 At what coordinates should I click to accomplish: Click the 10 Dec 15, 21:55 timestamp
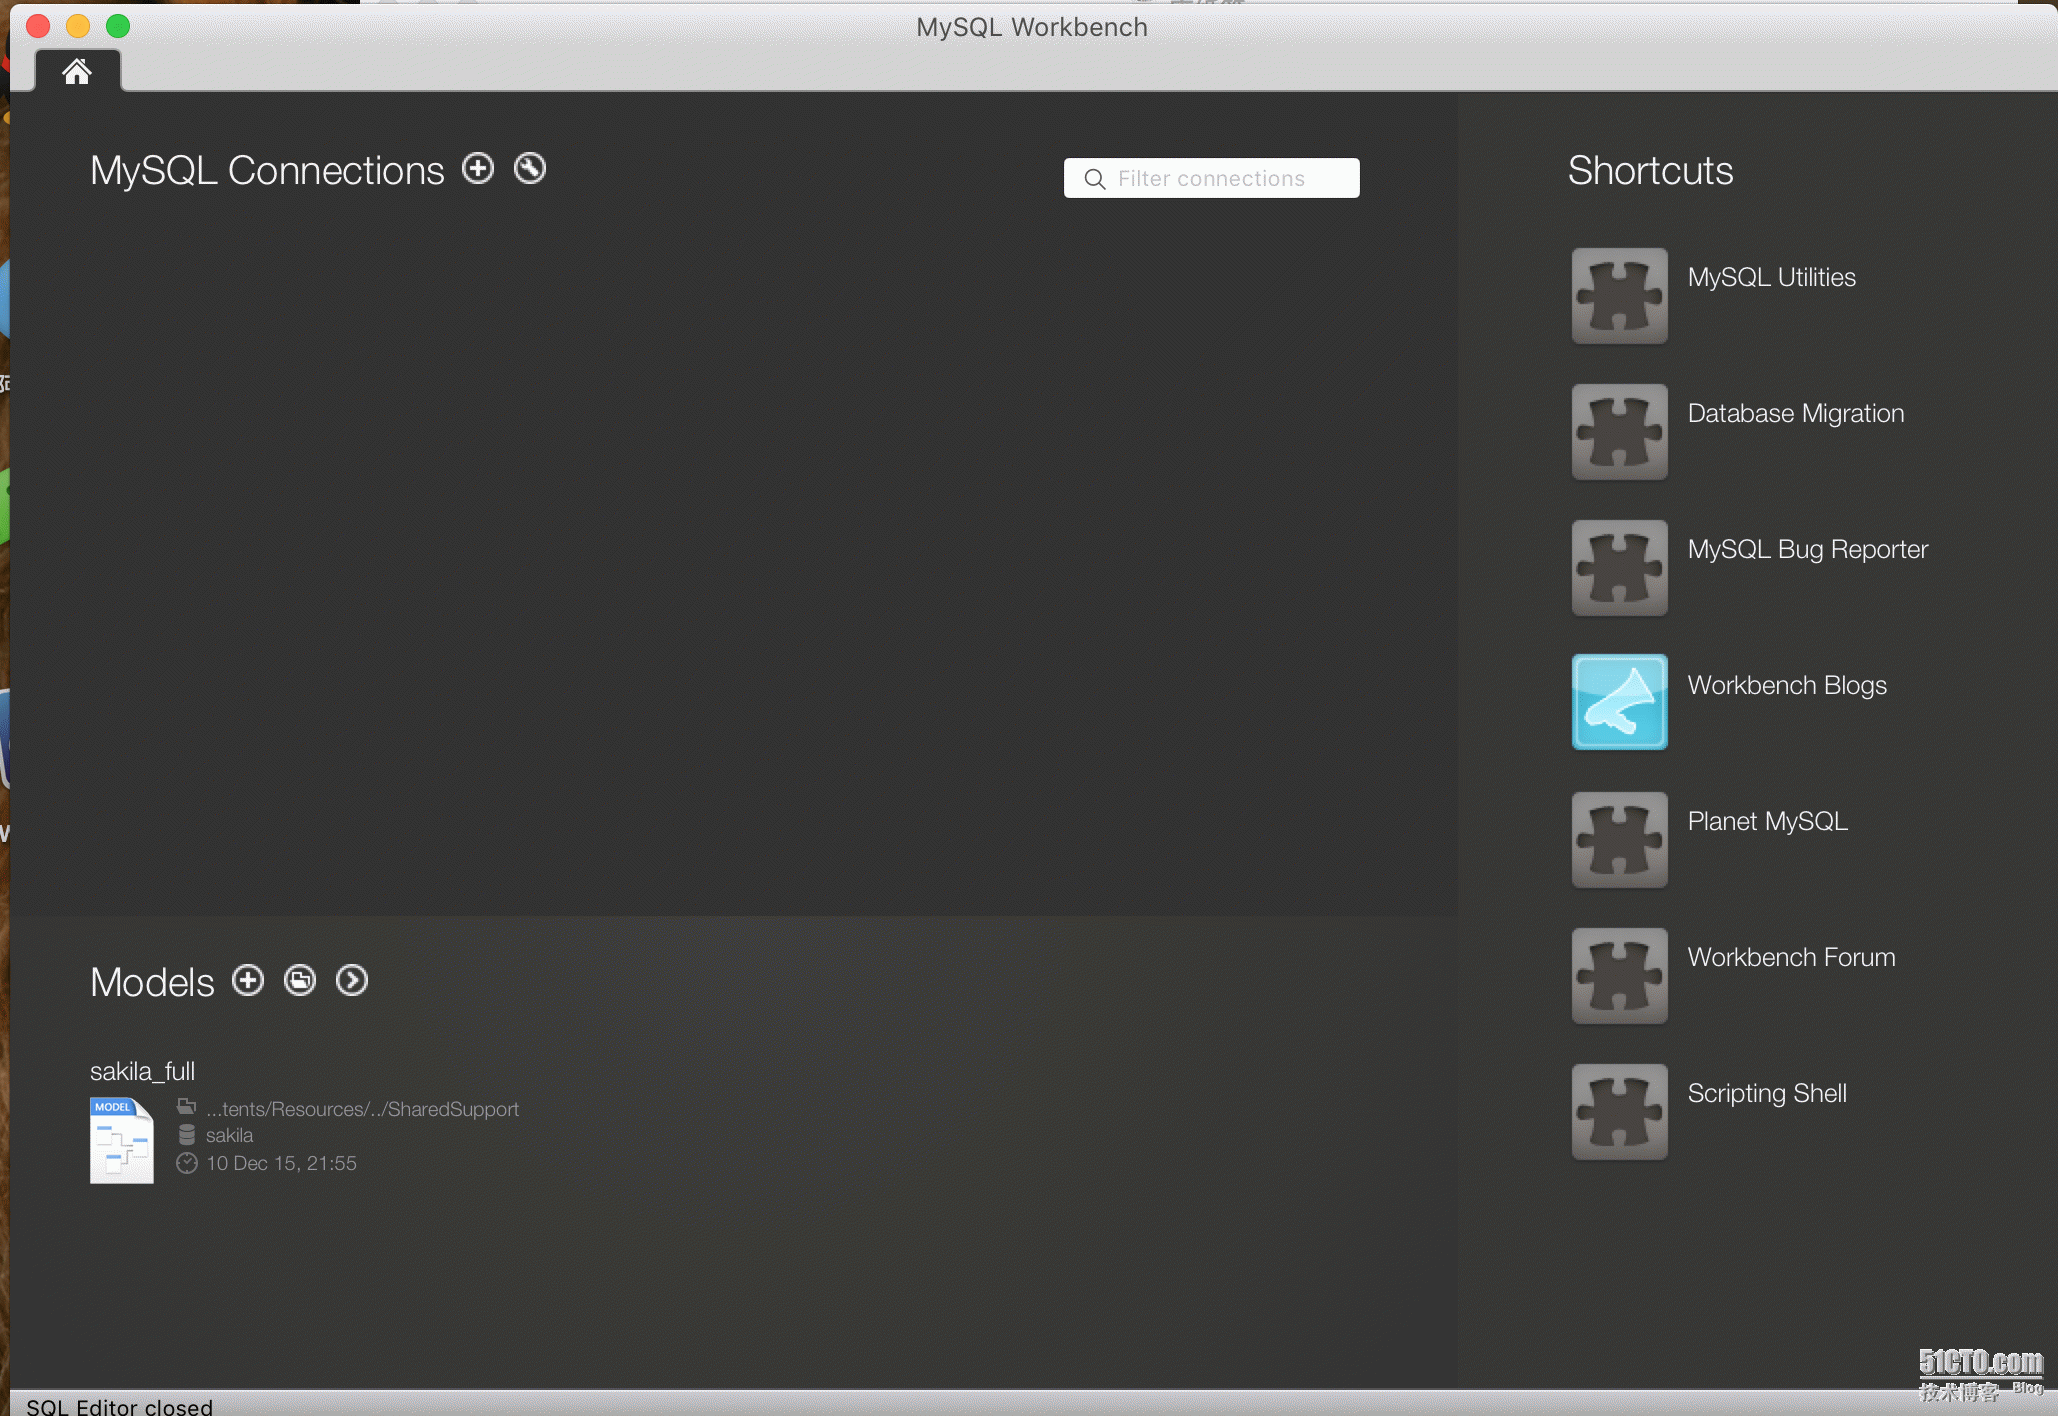tap(281, 1163)
